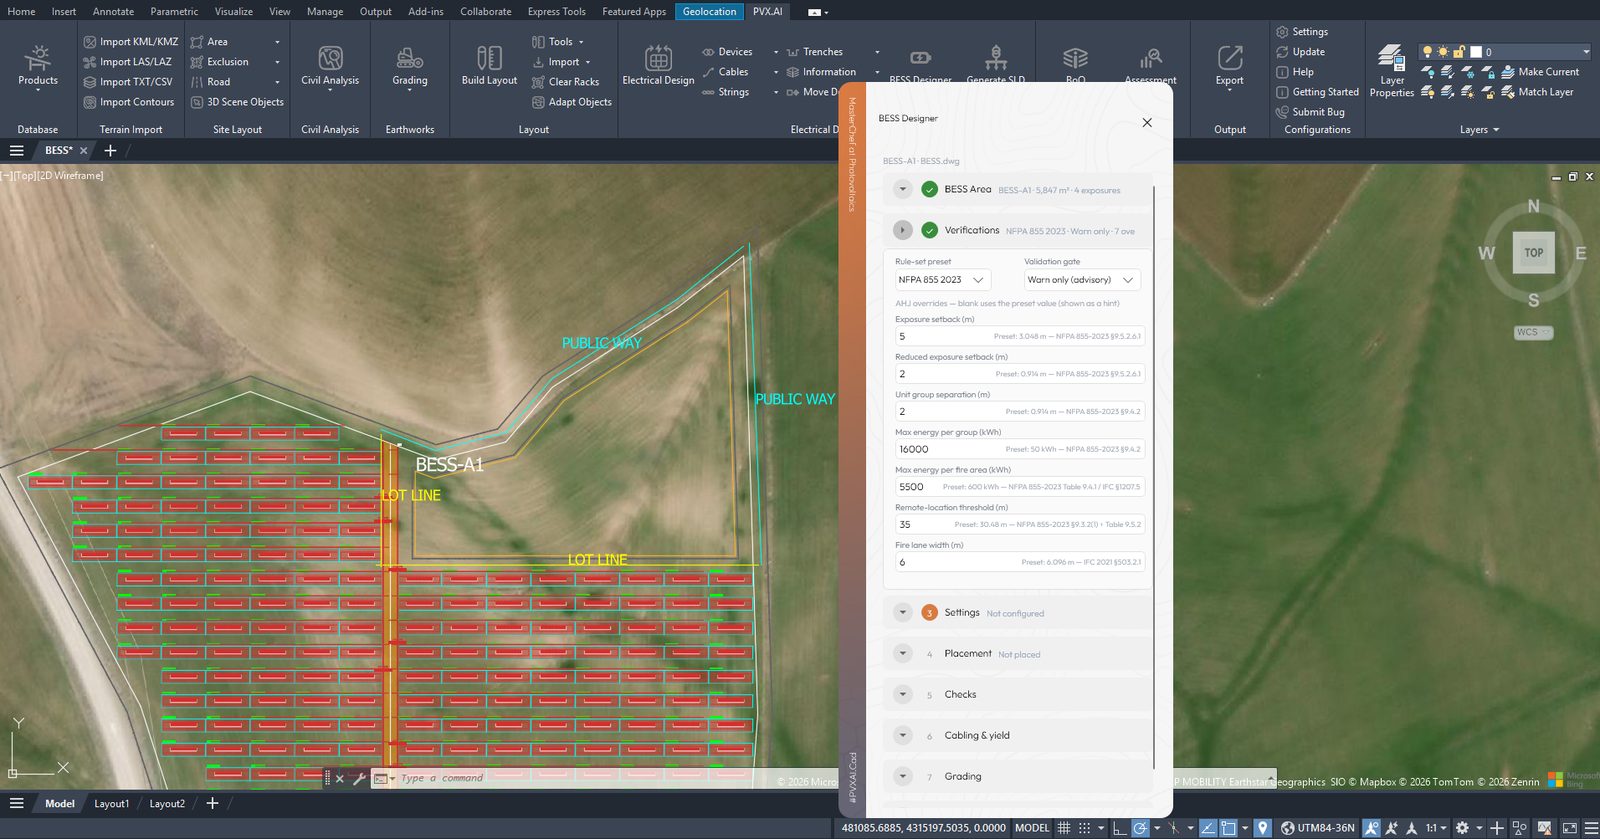Click the layer Lock tool icon
Screen dimensions: 1600x839
(x=1488, y=72)
